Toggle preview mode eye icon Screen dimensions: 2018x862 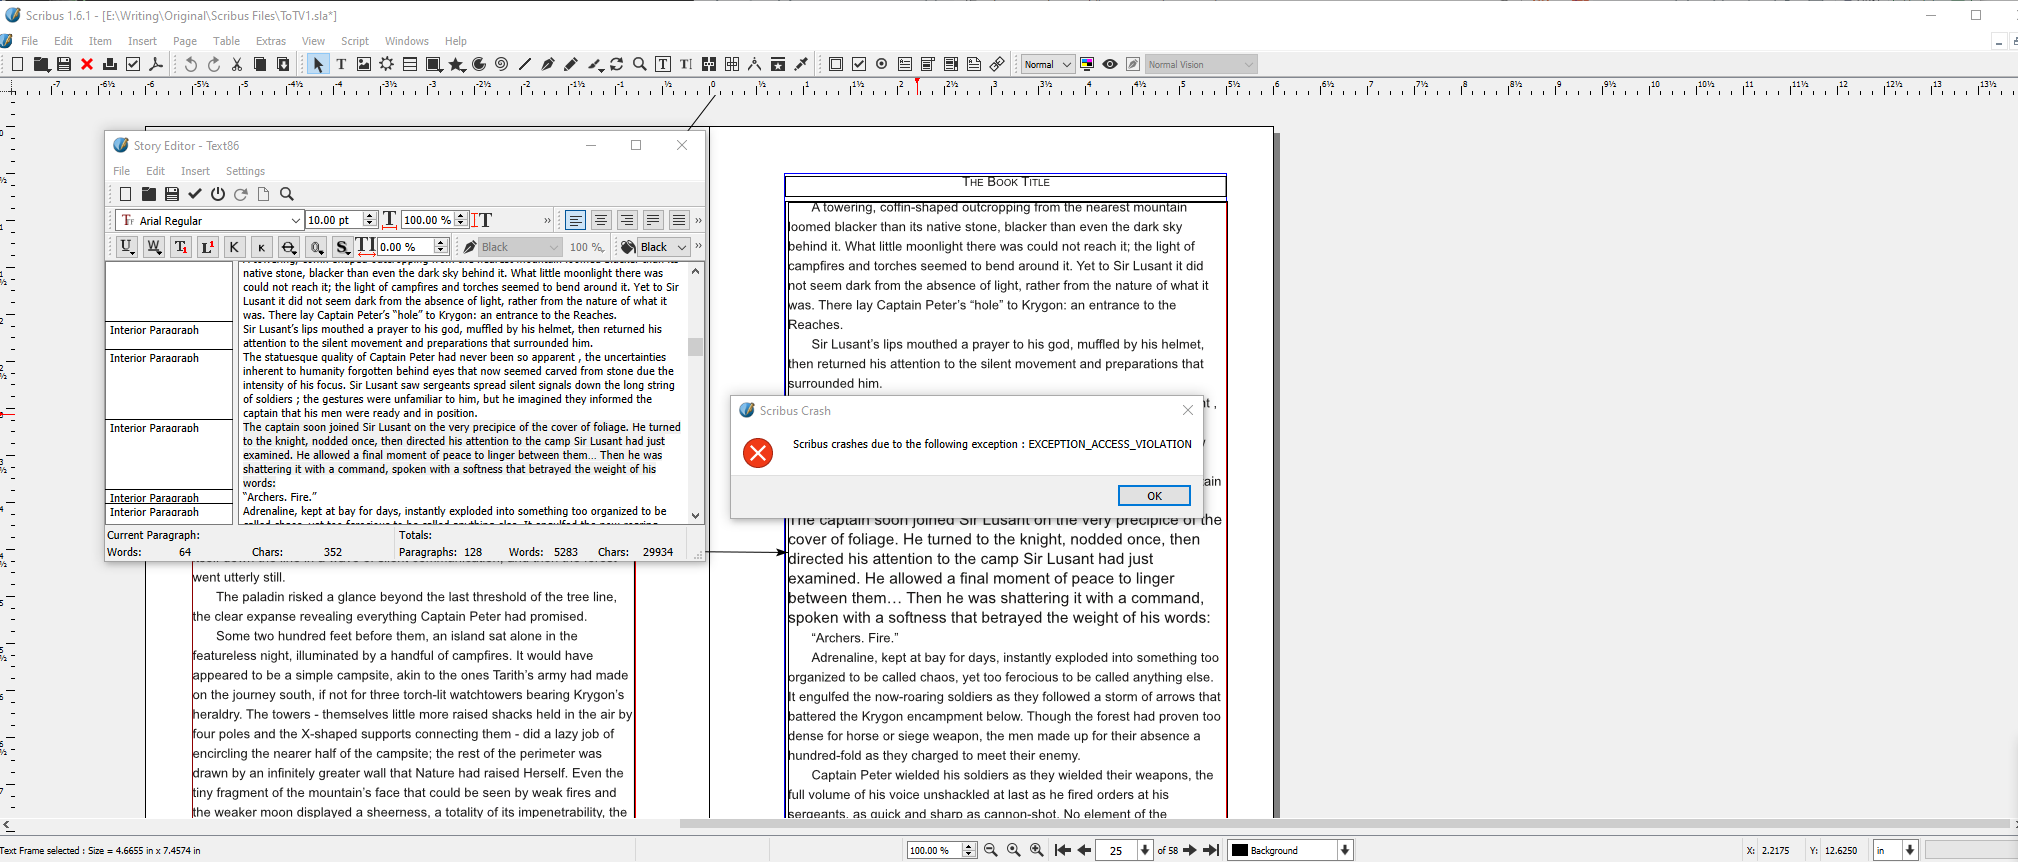[x=1110, y=64]
